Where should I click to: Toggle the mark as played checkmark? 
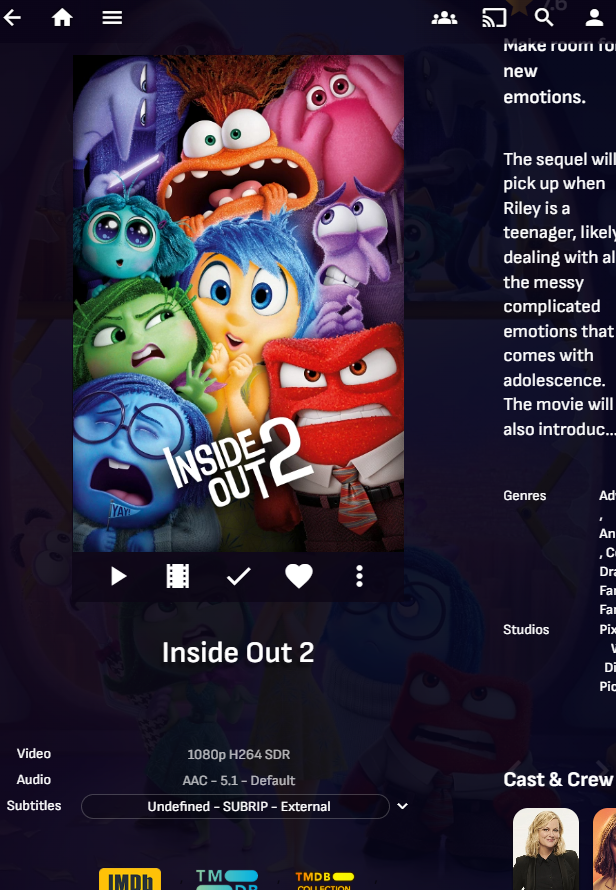[x=238, y=577]
